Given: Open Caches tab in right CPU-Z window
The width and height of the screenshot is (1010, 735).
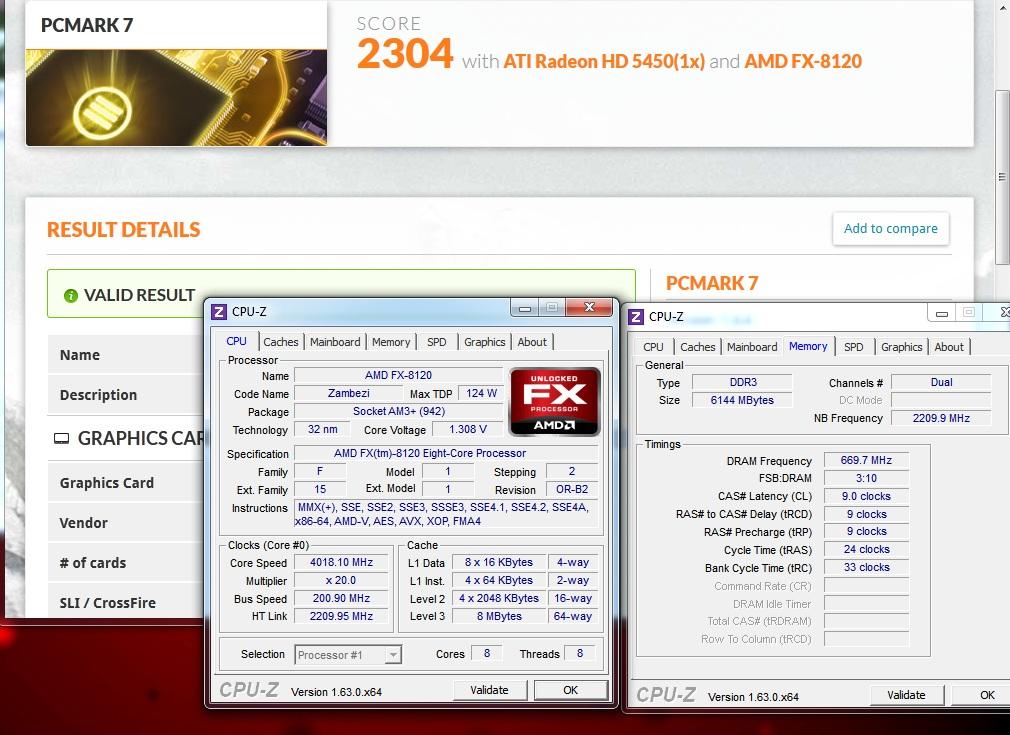Looking at the screenshot, I should click(698, 347).
